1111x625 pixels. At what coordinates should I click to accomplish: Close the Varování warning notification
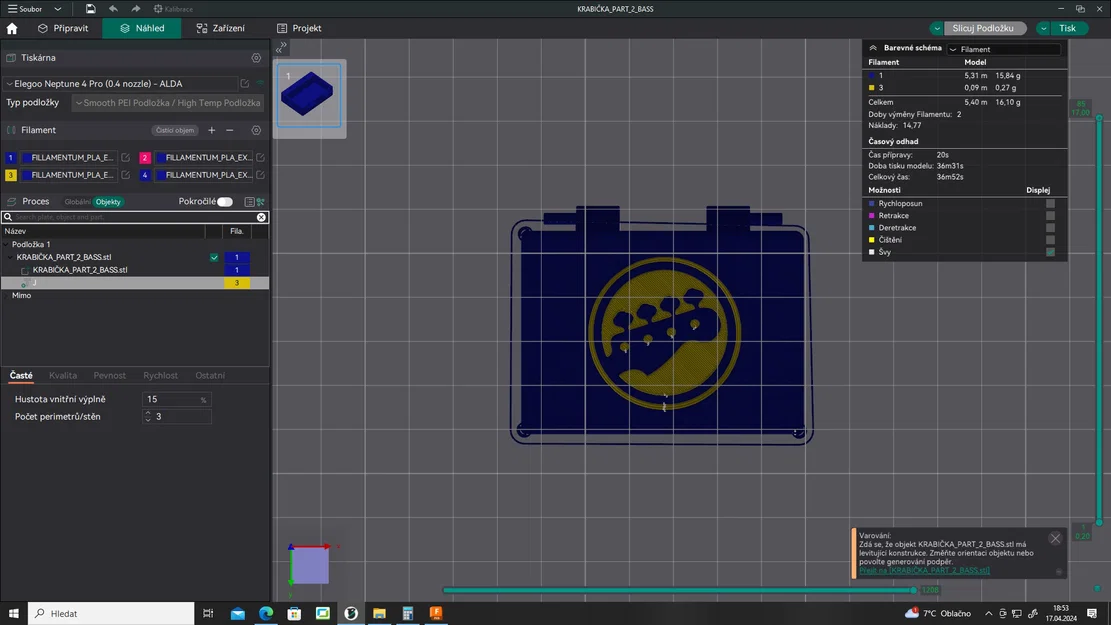(x=1055, y=539)
